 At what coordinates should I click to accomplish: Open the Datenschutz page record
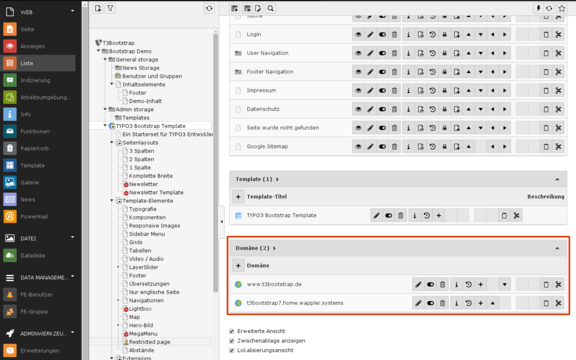(x=263, y=109)
